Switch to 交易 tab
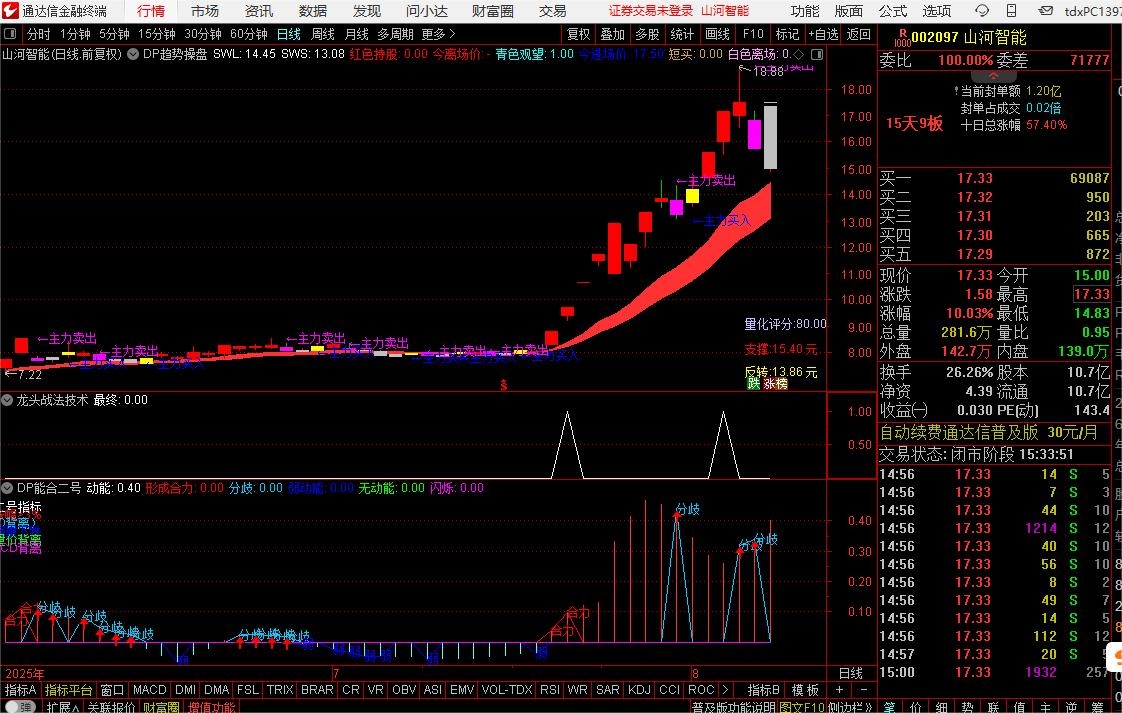 tap(552, 11)
